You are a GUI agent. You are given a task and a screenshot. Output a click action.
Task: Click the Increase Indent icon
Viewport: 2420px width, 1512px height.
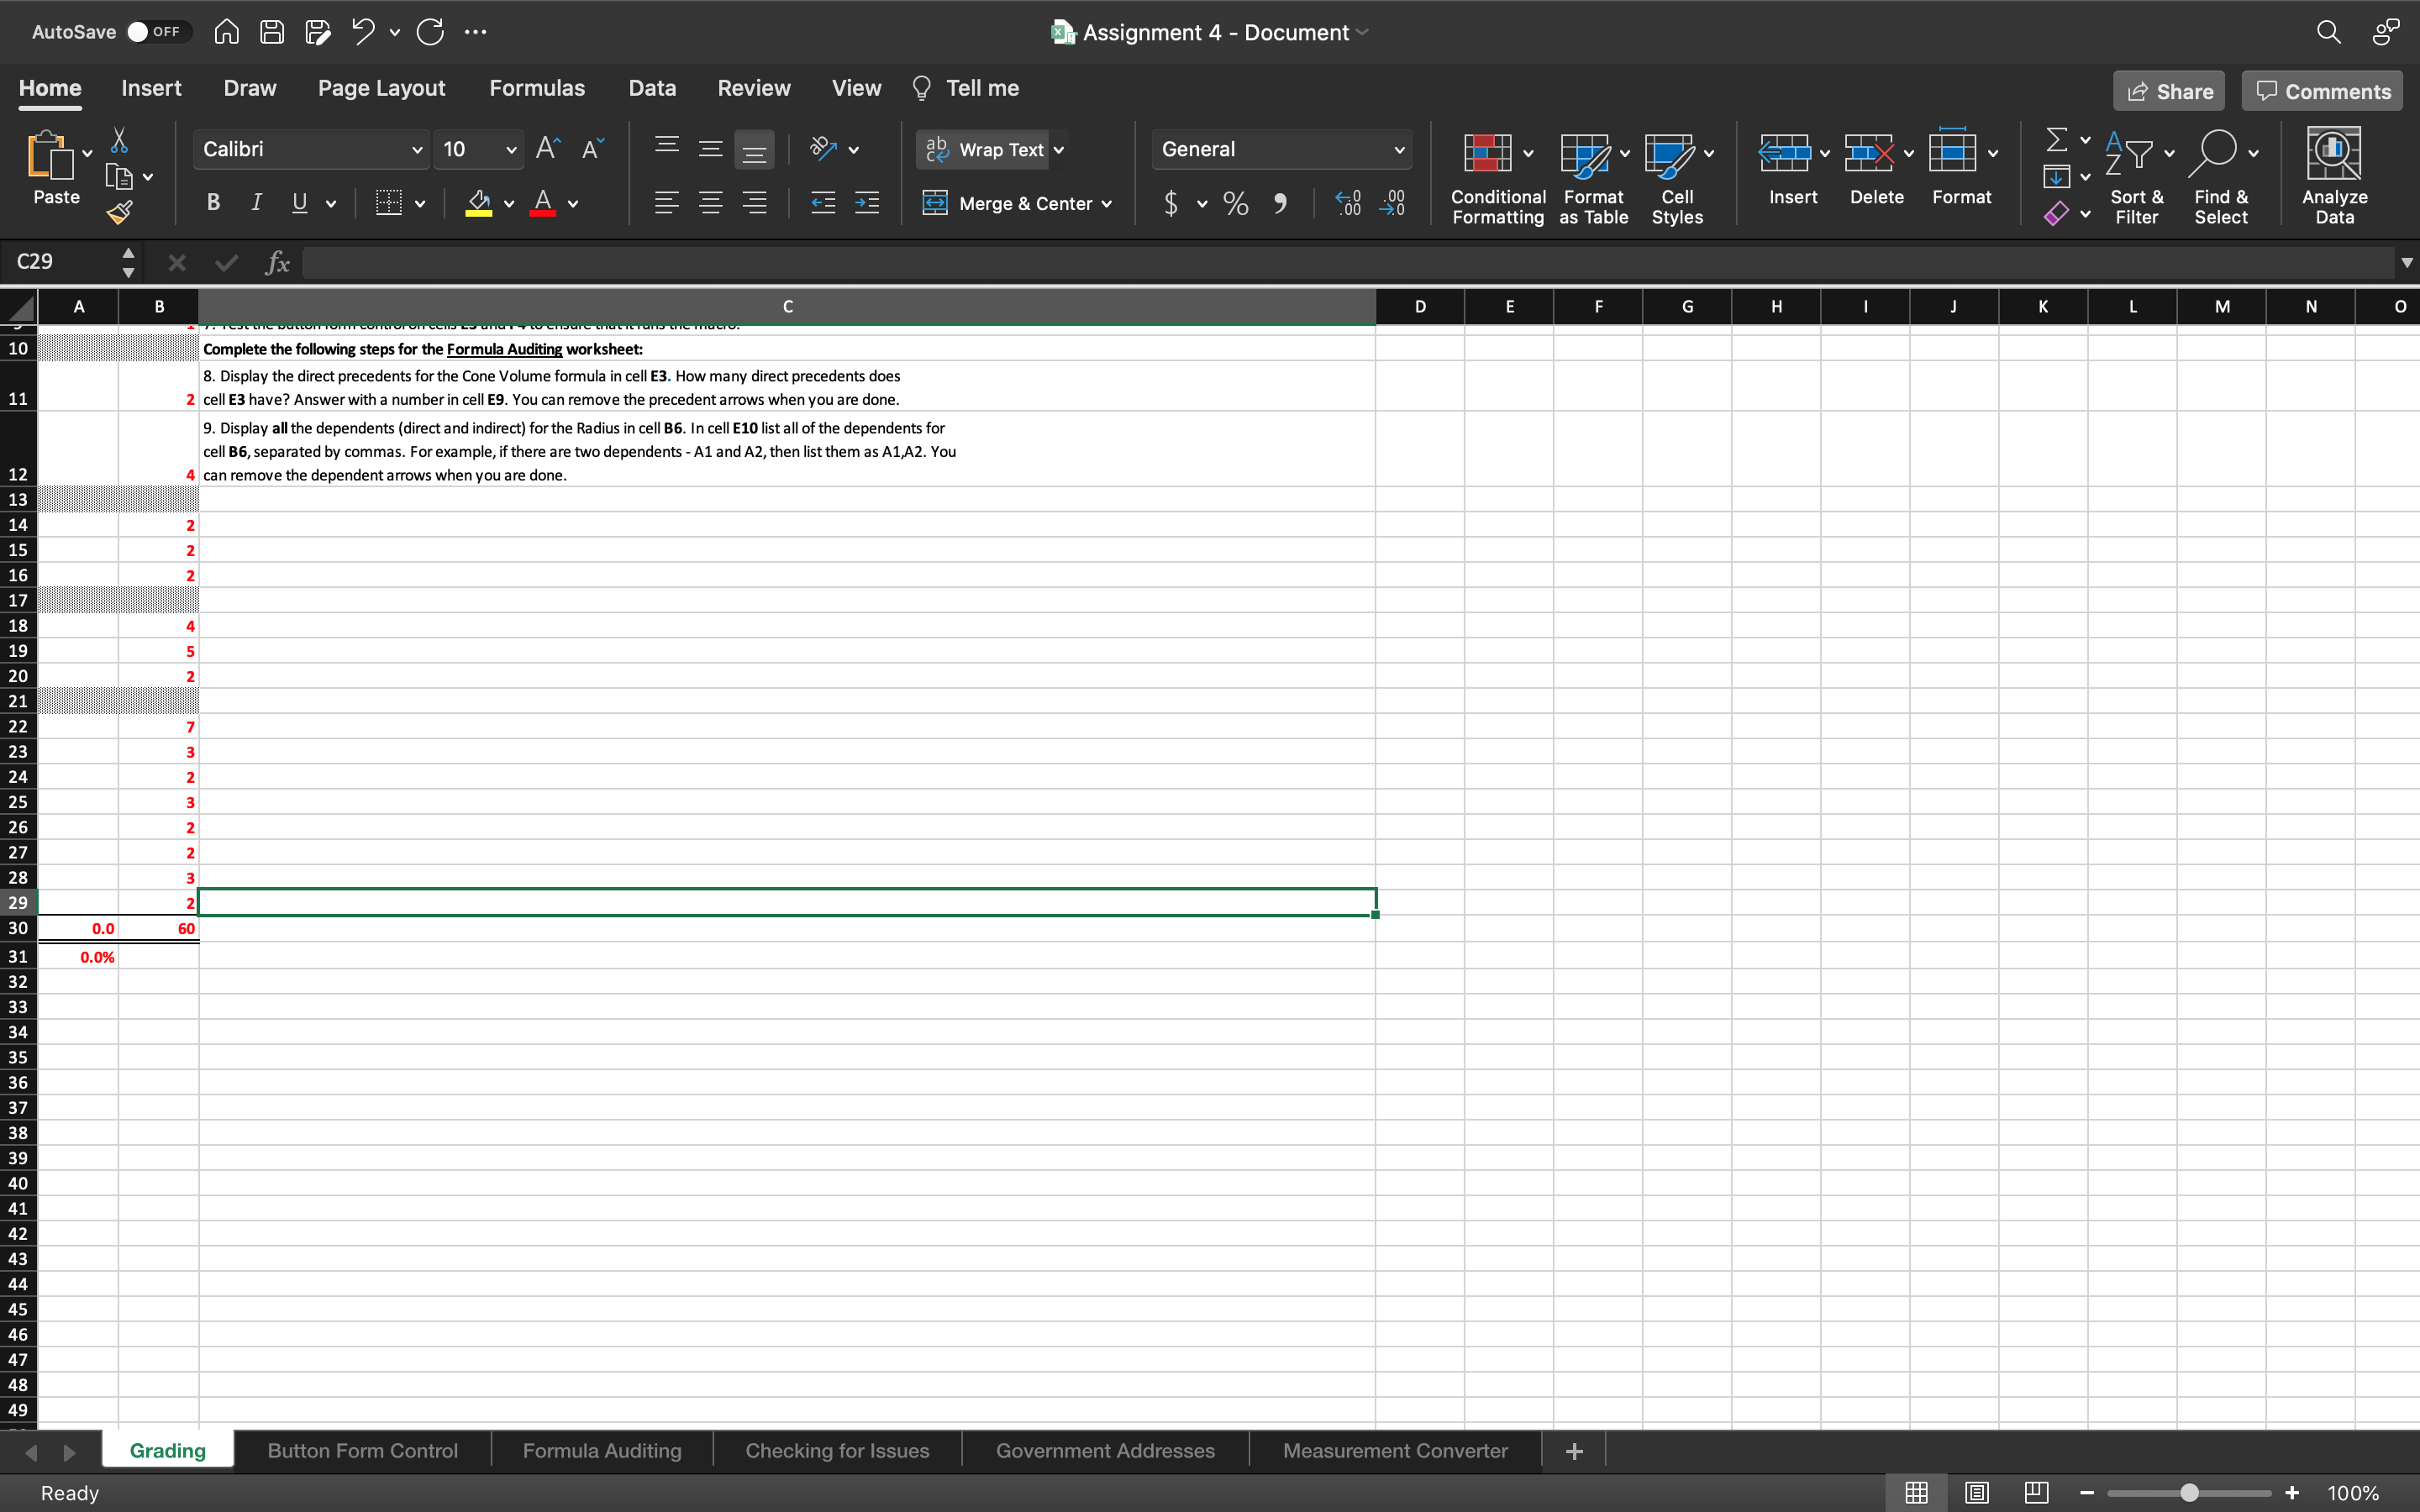pos(866,204)
